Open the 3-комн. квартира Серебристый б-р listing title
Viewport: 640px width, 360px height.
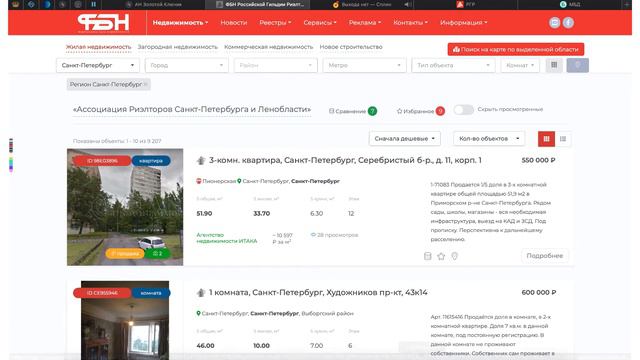[x=345, y=160]
